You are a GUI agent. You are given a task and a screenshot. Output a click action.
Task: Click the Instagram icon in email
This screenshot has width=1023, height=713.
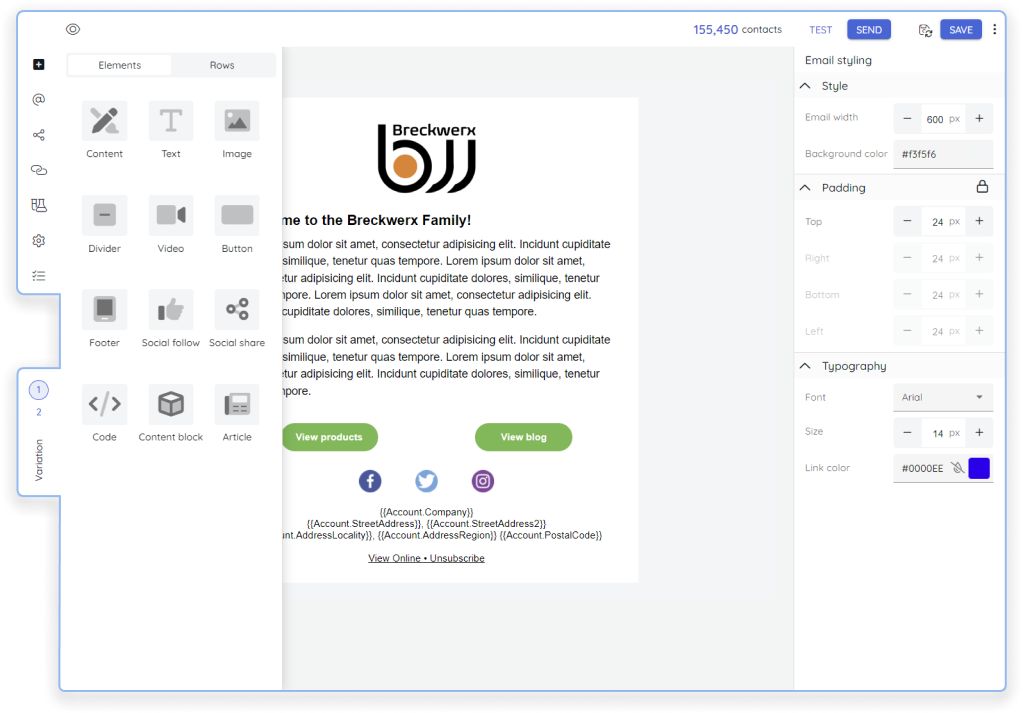click(483, 481)
